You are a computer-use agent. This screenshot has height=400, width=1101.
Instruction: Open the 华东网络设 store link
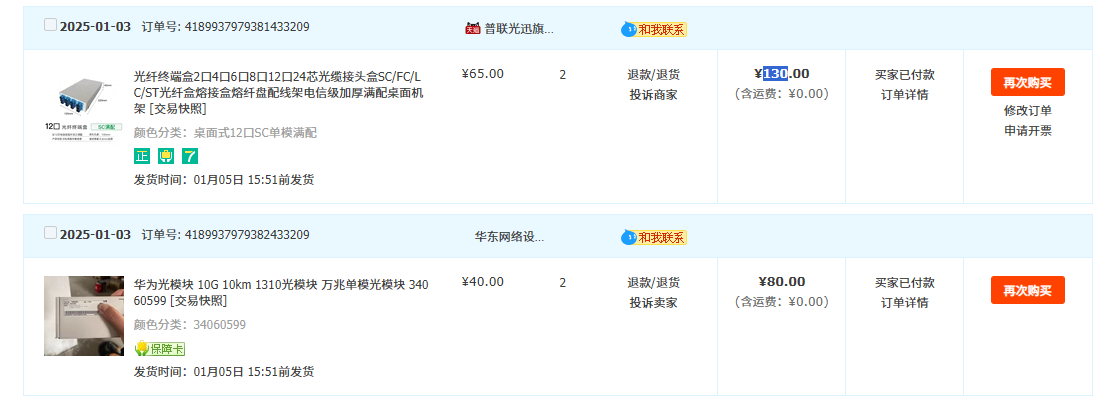coord(509,237)
